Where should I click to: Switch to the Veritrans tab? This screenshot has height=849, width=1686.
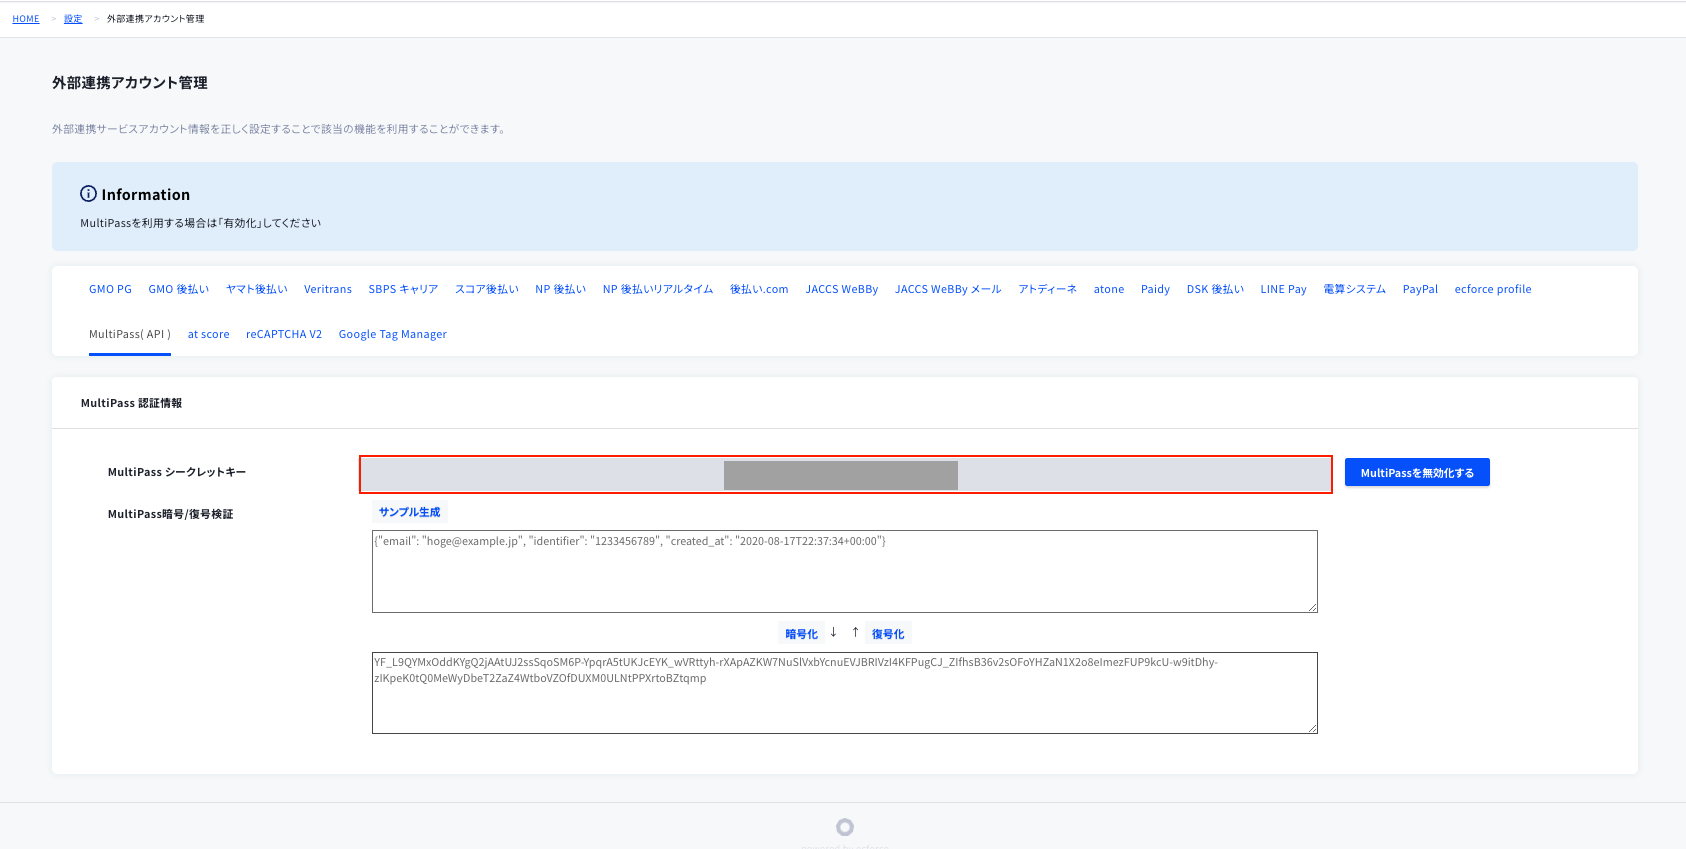[x=328, y=289]
